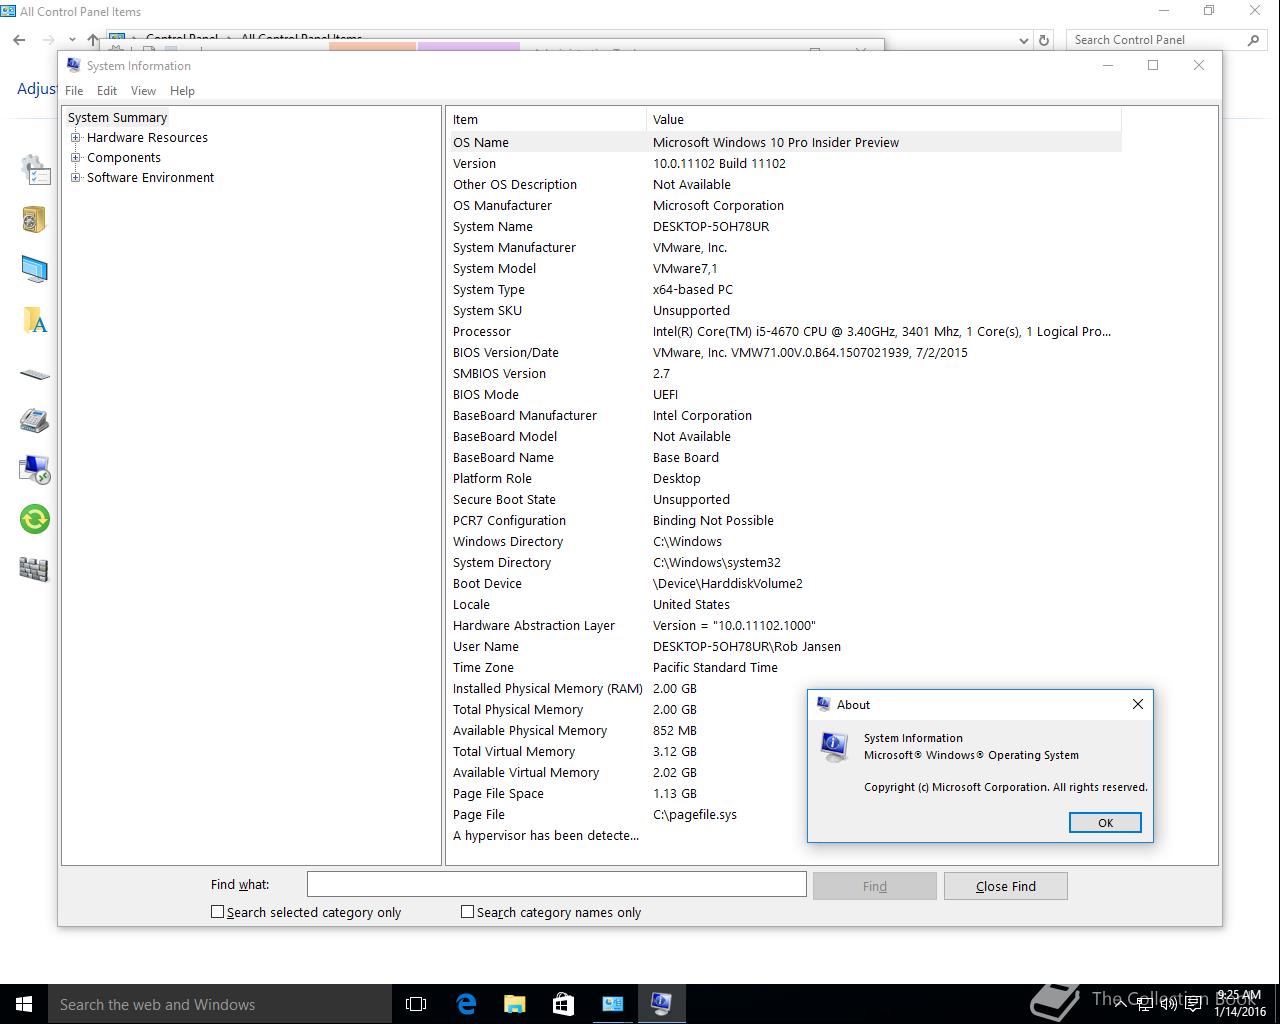The image size is (1280, 1024).
Task: Click the Close Find button
Action: pos(1005,886)
